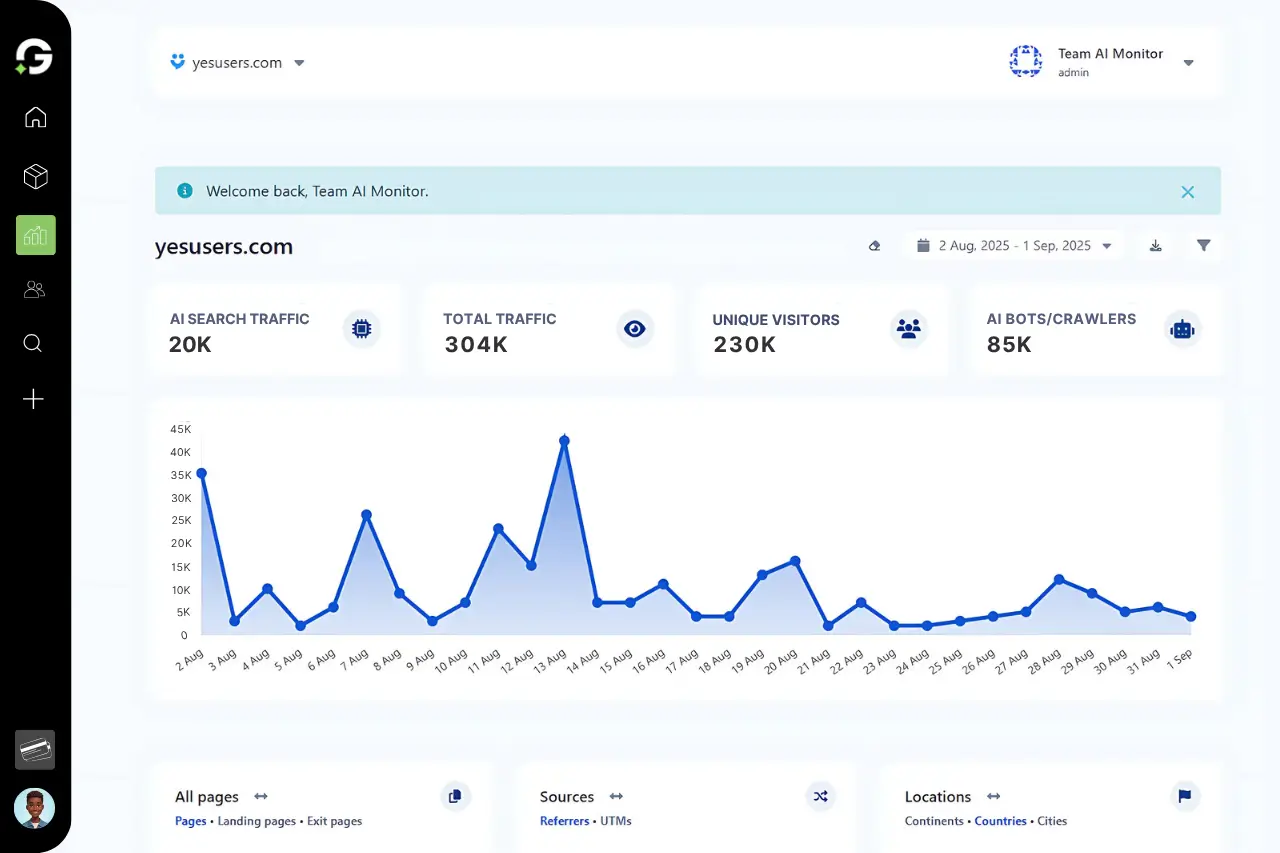Open the Countries view under Locations
The height and width of the screenshot is (853, 1280).
pyautogui.click(x=1000, y=821)
